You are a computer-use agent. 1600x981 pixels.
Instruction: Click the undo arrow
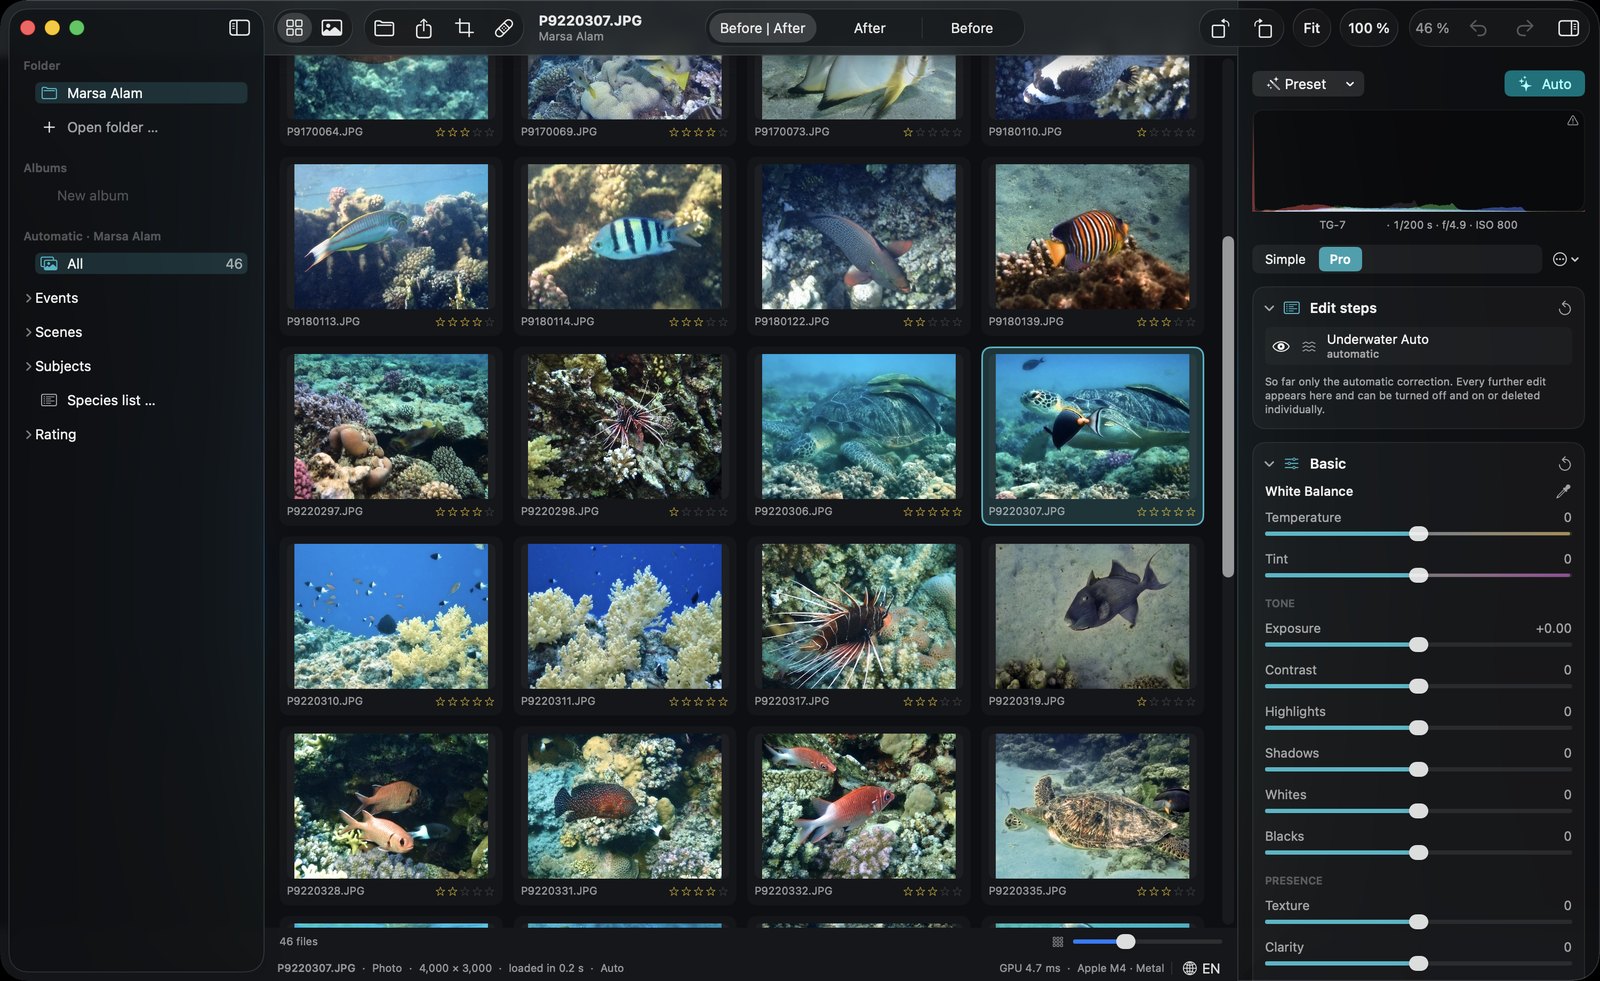click(1478, 28)
